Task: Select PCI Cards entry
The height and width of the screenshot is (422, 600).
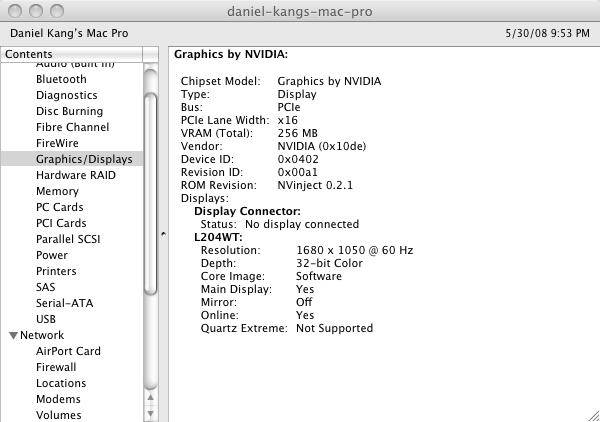Action: (x=61, y=223)
